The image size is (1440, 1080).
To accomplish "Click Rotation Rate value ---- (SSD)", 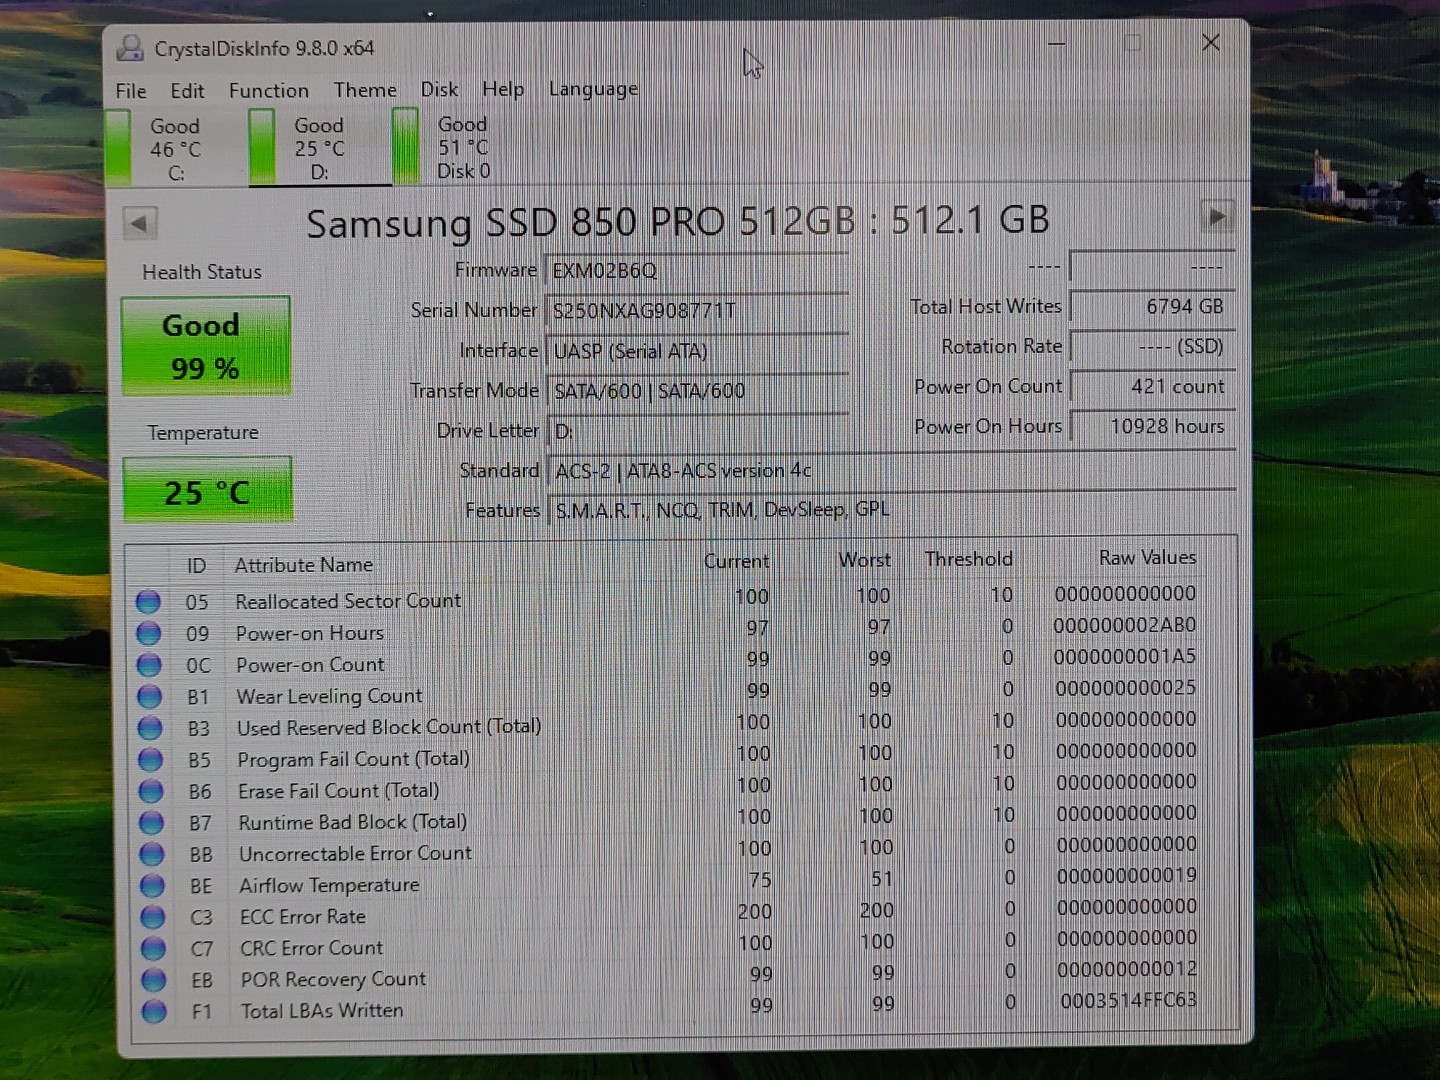I will 1152,346.
